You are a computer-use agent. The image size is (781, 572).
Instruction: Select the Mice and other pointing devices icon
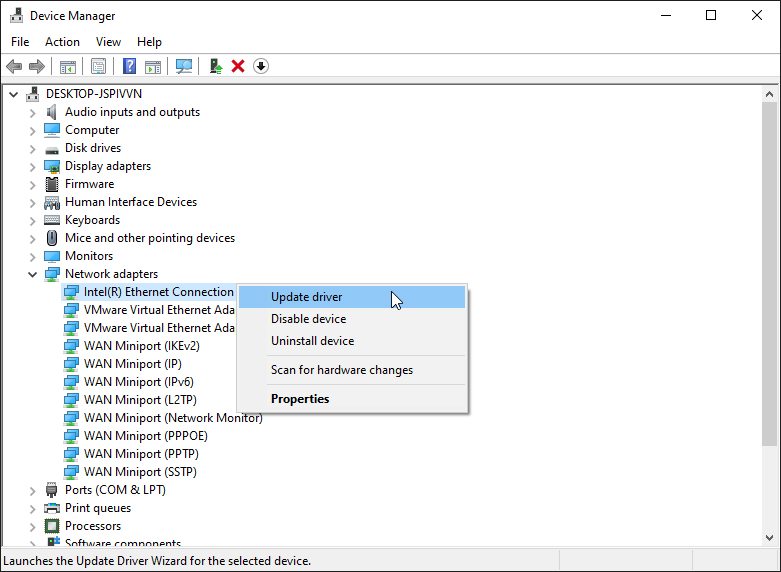[52, 238]
